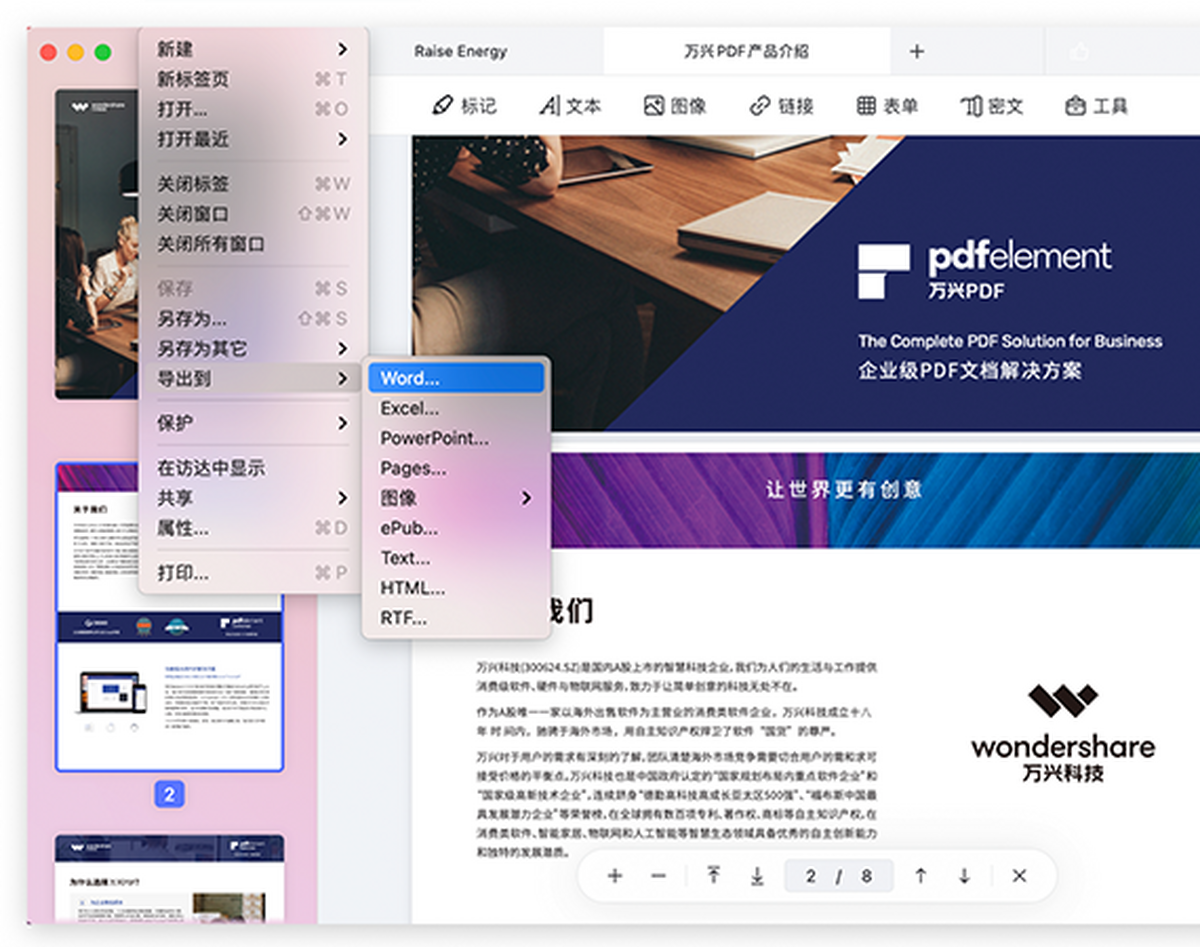This screenshot has width=1200, height=947.
Task: Switch to the Raise Energy tab
Action: coord(460,51)
